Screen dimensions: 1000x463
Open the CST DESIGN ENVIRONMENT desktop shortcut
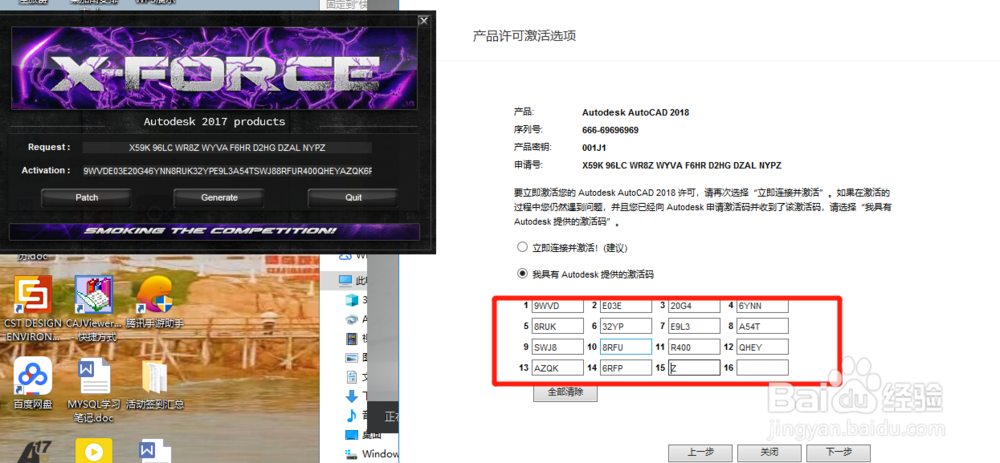point(33,295)
